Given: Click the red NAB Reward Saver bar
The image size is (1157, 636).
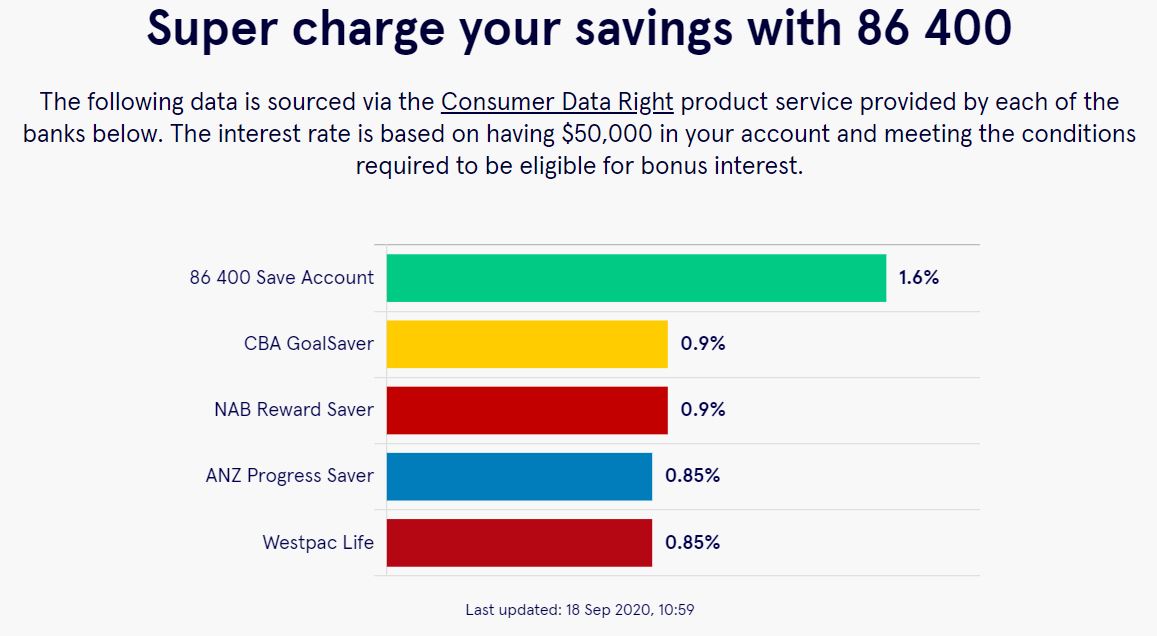Looking at the screenshot, I should pyautogui.click(x=527, y=410).
